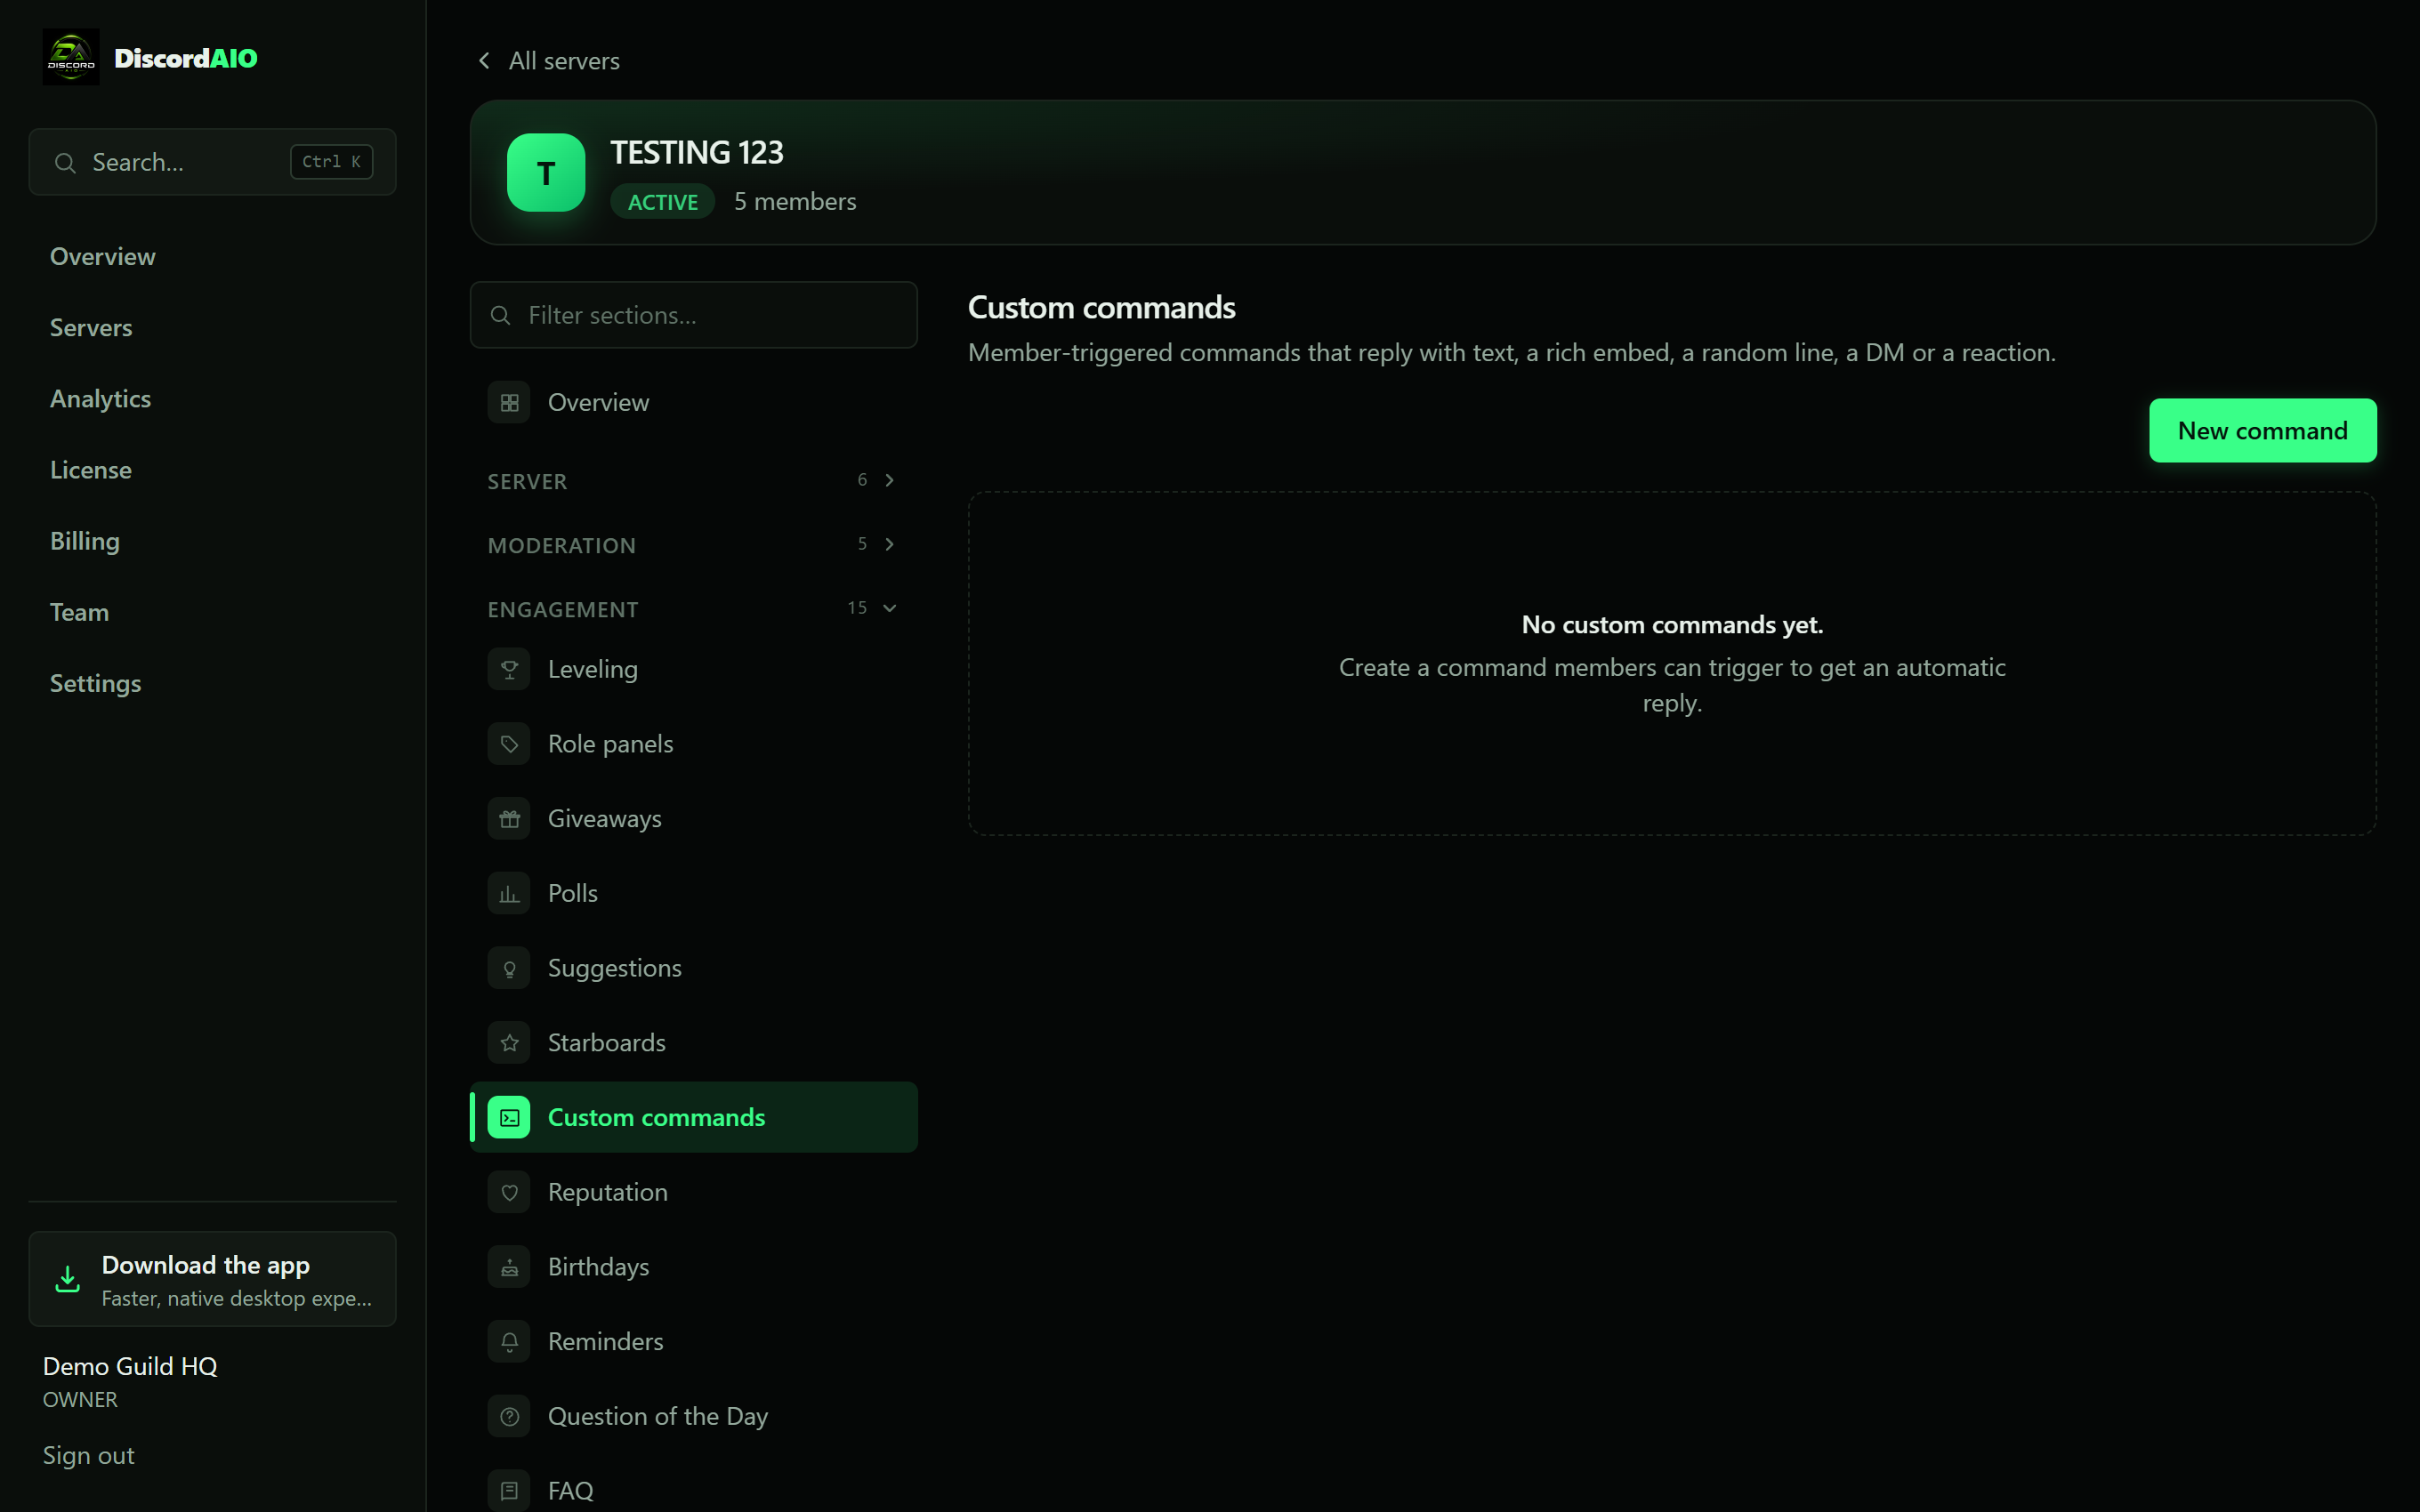Click the download arrow icon
Image resolution: width=2420 pixels, height=1512 pixels.
click(x=67, y=1279)
